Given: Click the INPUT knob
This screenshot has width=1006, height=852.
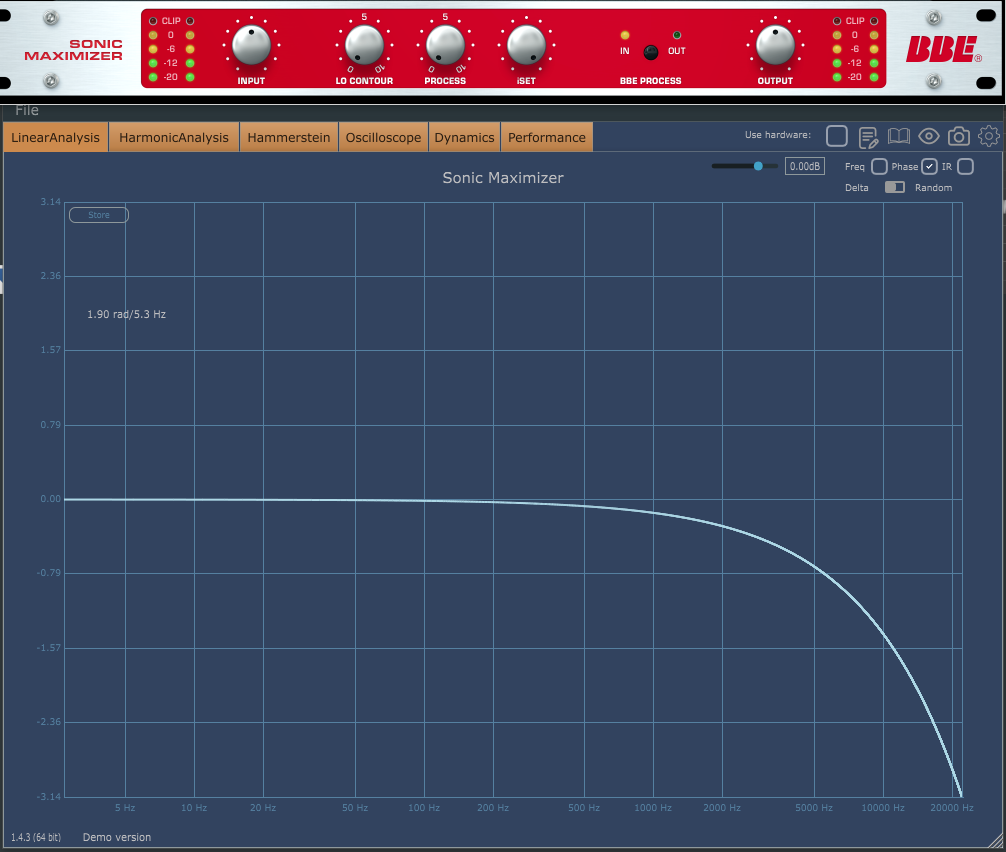Looking at the screenshot, I should click(252, 46).
